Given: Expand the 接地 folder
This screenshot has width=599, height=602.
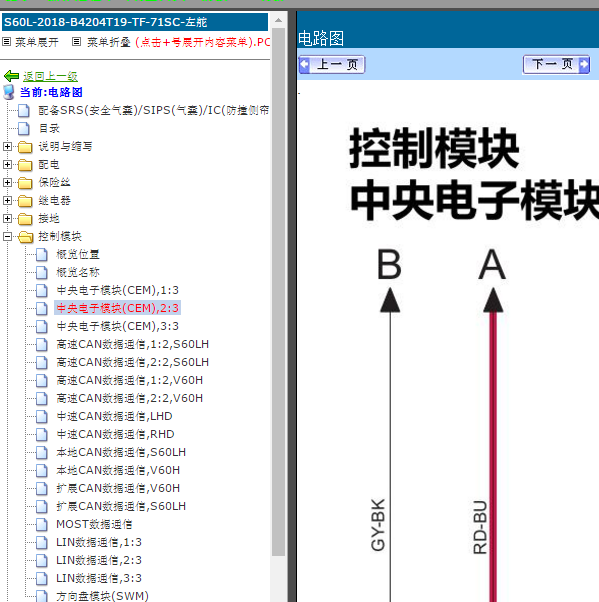Looking at the screenshot, I should pyautogui.click(x=7, y=218).
